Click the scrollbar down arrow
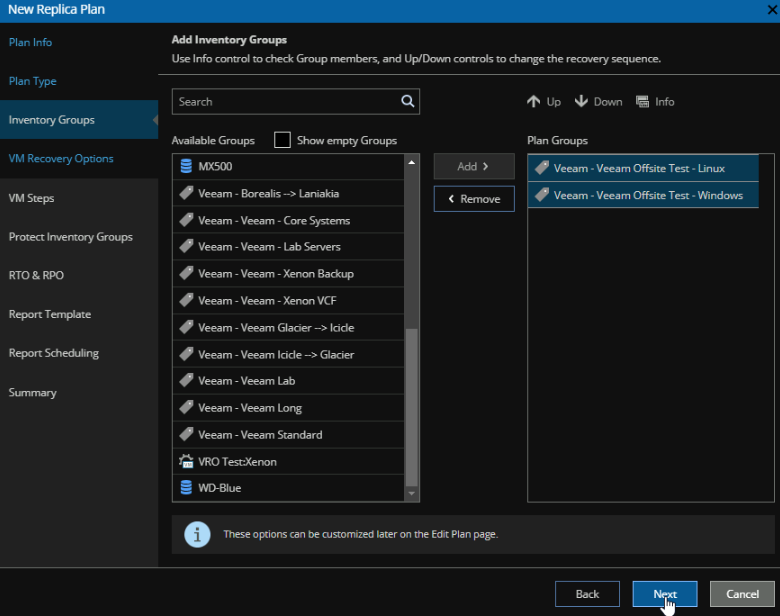 pos(411,494)
